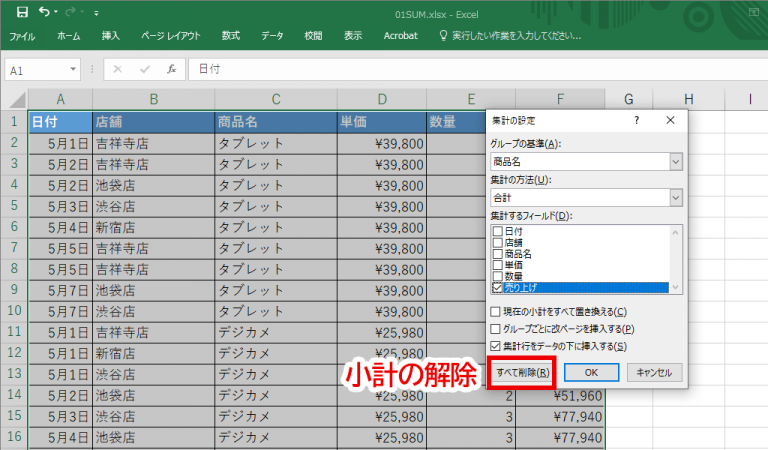Select row 10 header
The width and height of the screenshot is (768, 450).
click(14, 311)
